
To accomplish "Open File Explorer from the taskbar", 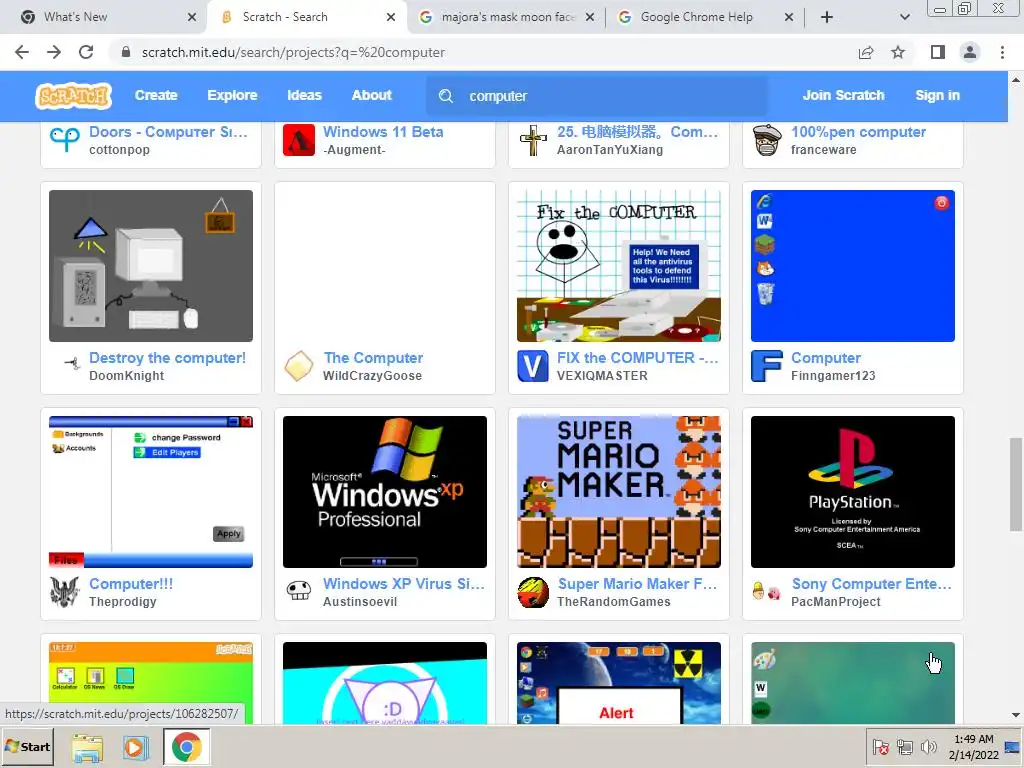I will coord(87,747).
